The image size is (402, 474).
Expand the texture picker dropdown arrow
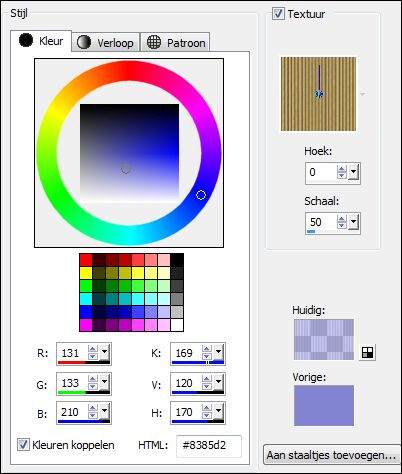[x=362, y=94]
